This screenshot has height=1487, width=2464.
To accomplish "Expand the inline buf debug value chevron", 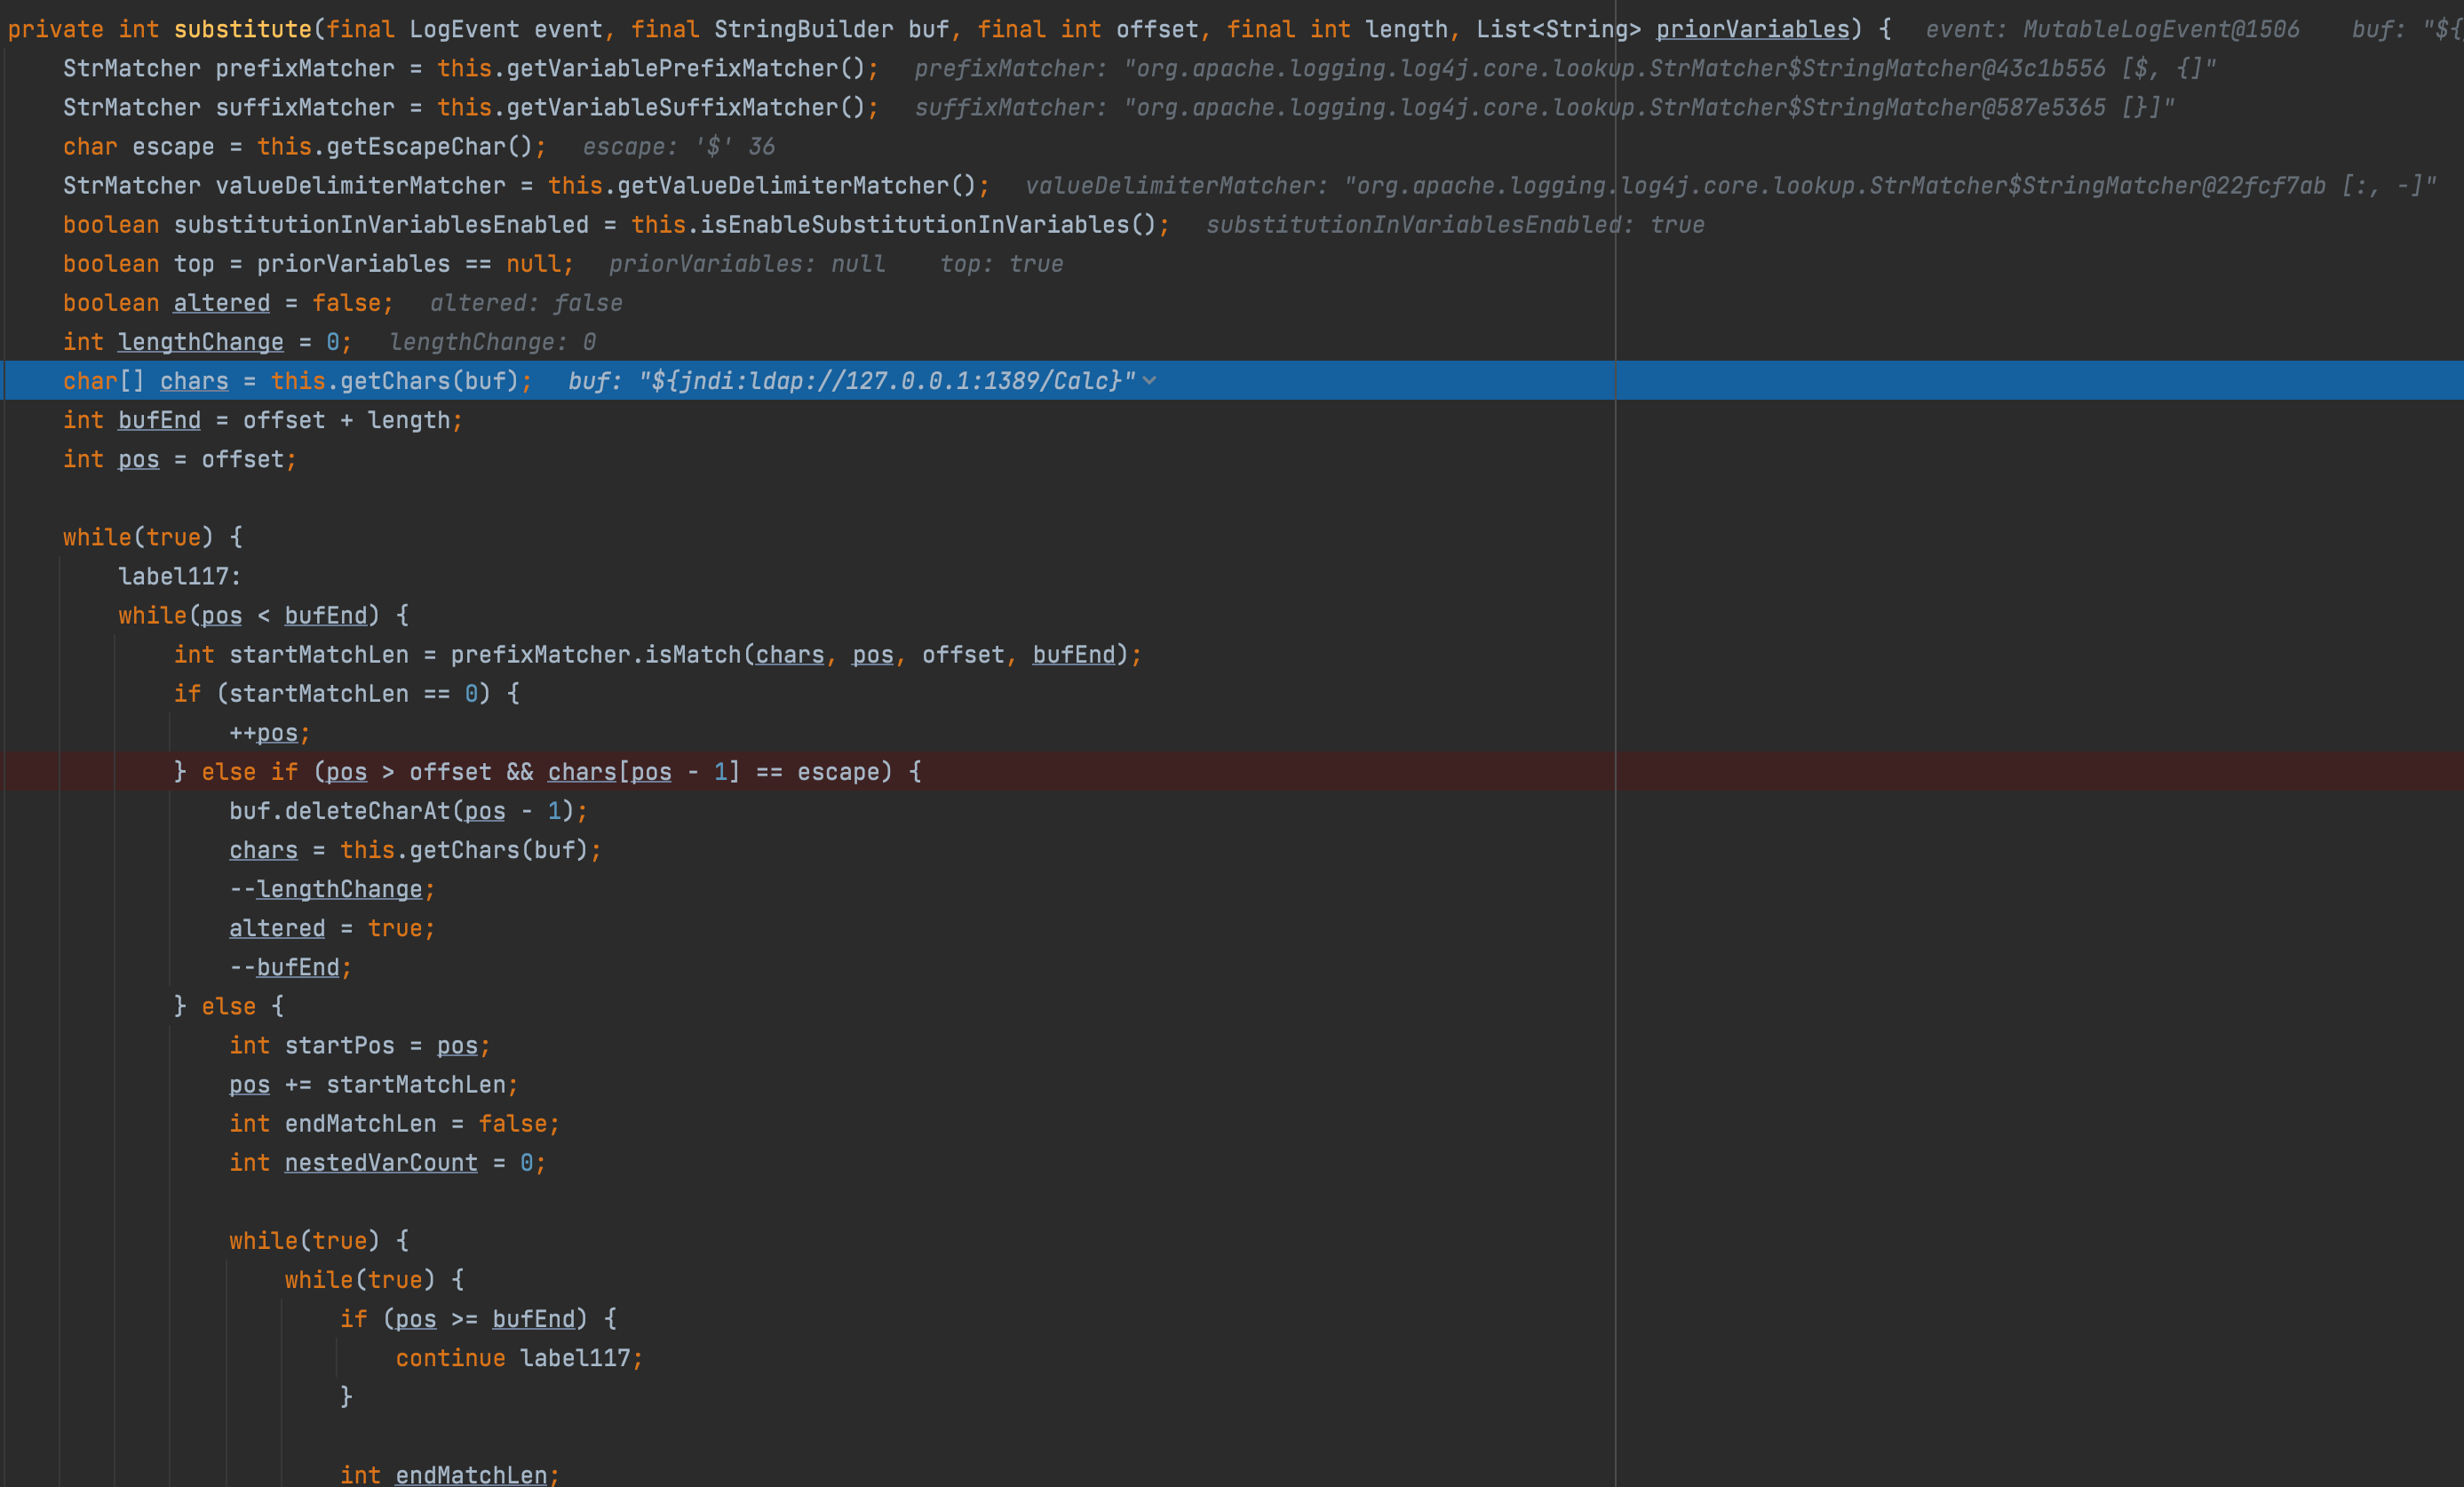I will [1150, 381].
